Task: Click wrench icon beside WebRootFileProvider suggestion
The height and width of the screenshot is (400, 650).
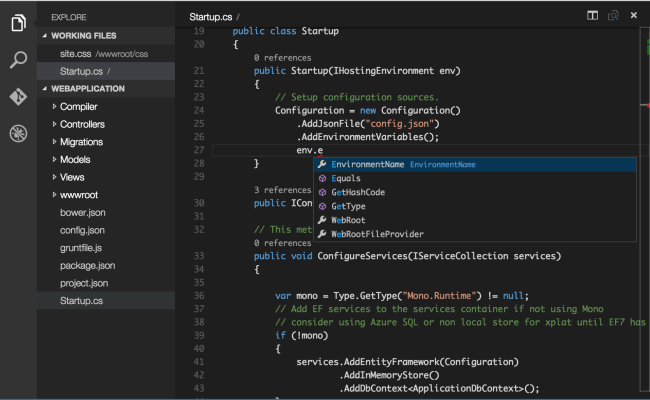Action: pyautogui.click(x=322, y=234)
